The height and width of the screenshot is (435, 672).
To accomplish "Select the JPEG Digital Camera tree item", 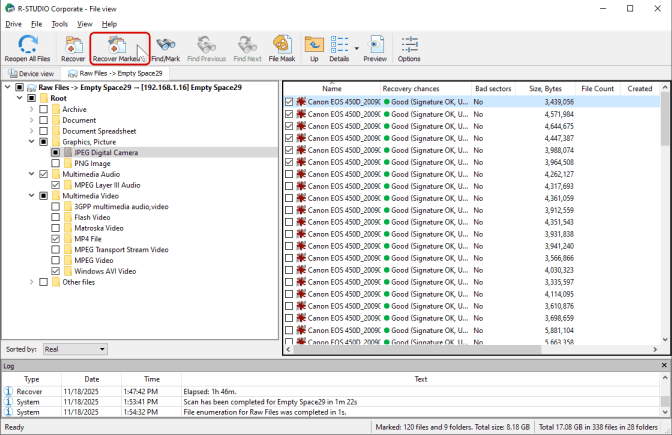I will 106,152.
